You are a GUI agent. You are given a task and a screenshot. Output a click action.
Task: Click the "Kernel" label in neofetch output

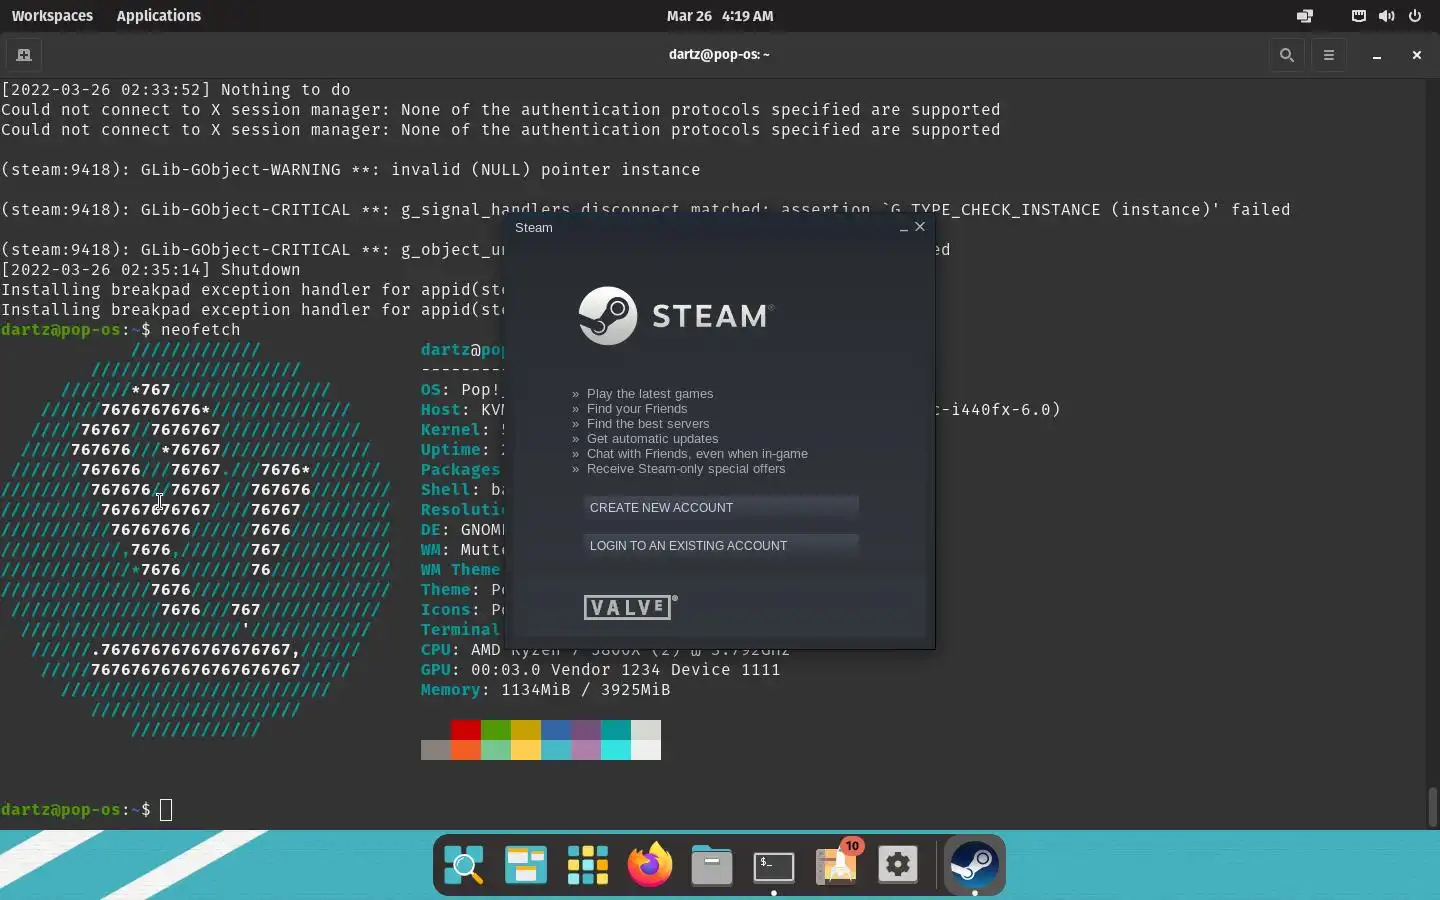pyautogui.click(x=450, y=430)
